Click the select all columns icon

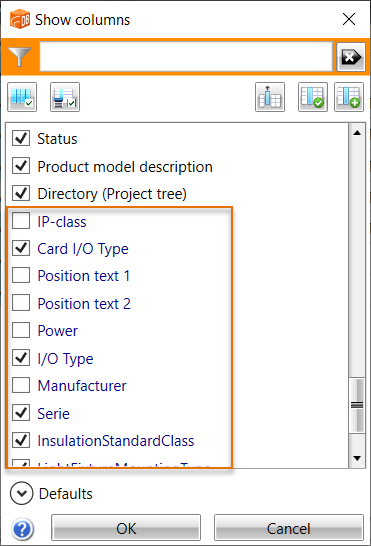pos(22,97)
